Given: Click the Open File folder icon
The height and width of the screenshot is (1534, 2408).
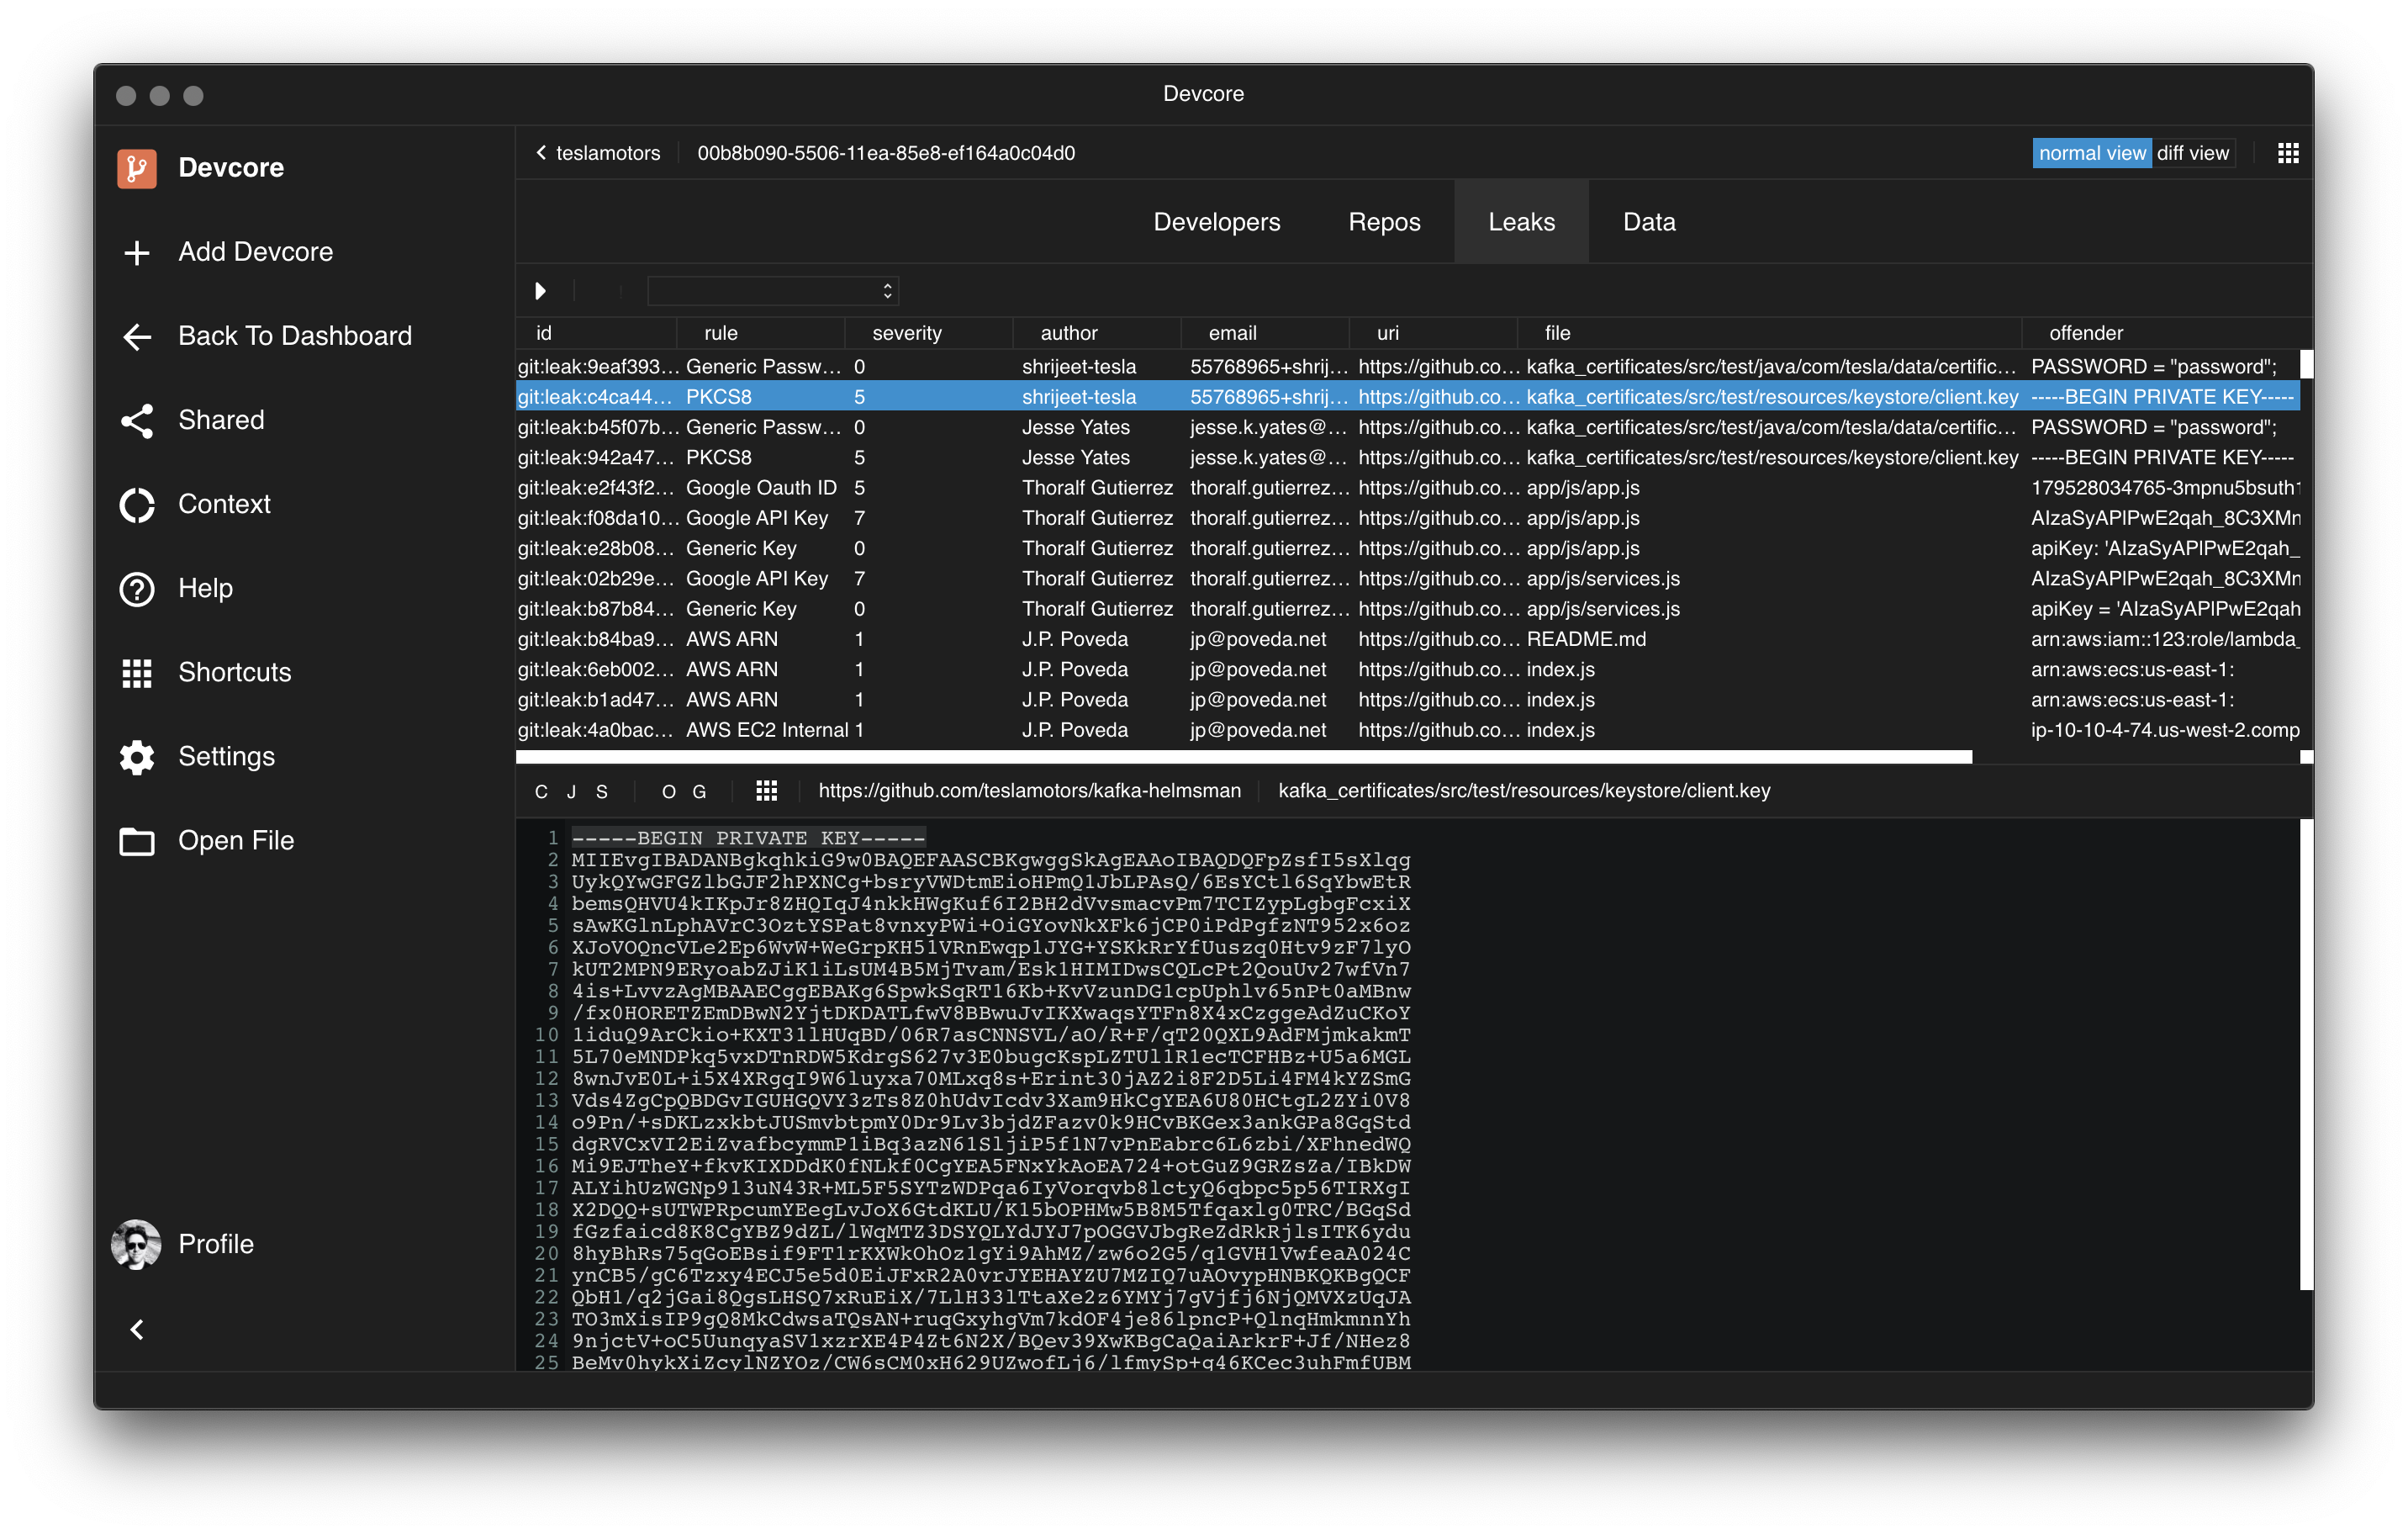Looking at the screenshot, I should pos(137,841).
